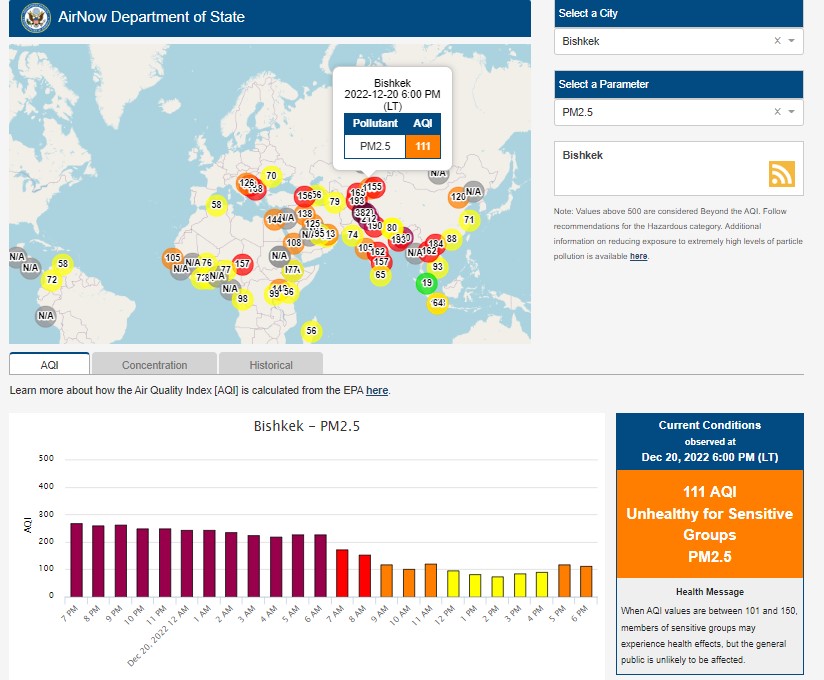
Task: Select the yellow 70 marker on the map
Action: [271, 176]
